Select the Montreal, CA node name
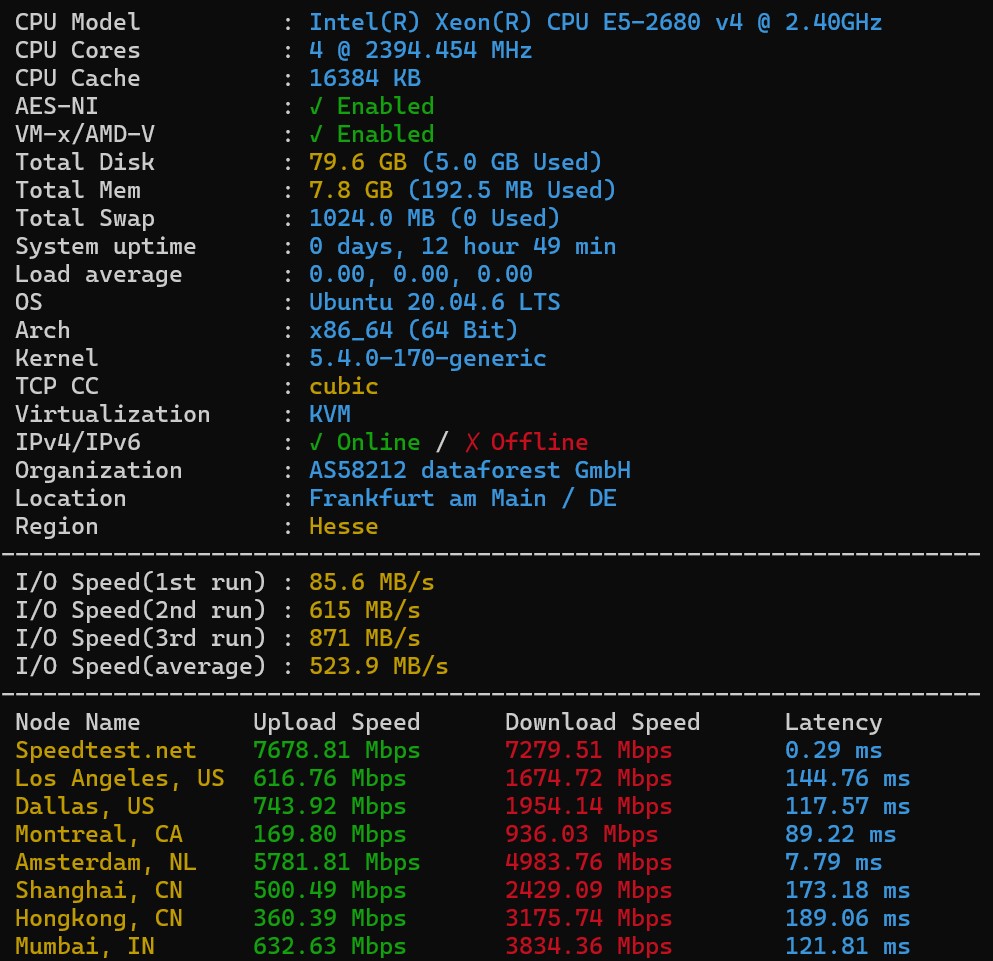Viewport: 993px width, 961px height. pyautogui.click(x=99, y=834)
